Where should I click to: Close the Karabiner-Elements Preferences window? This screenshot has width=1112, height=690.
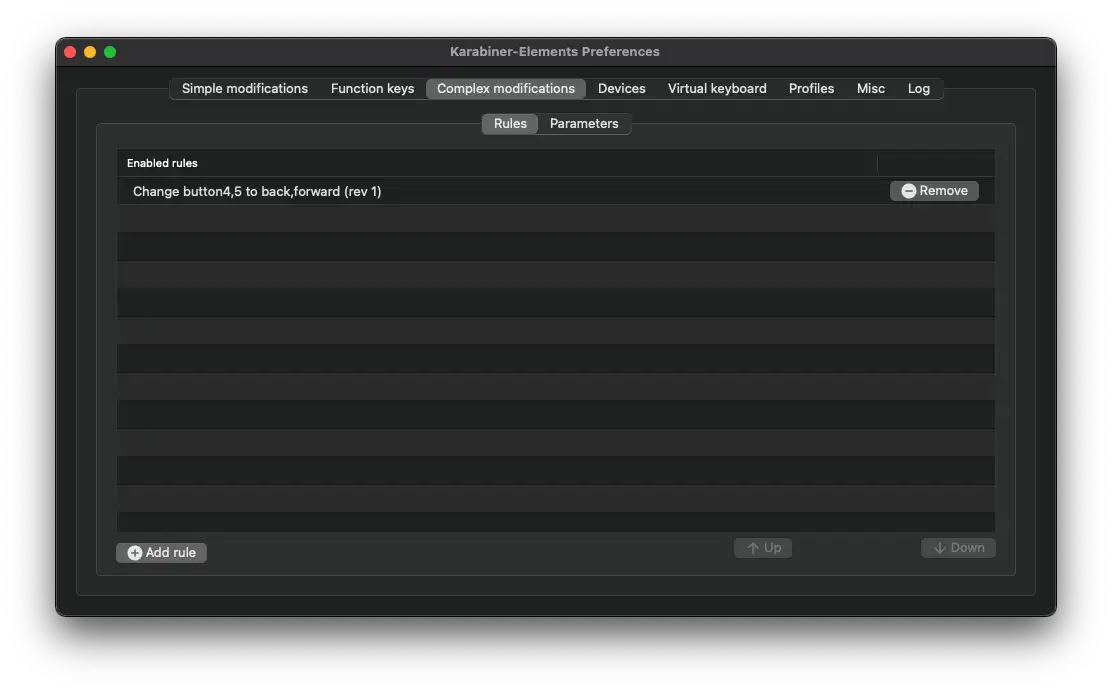tap(70, 52)
